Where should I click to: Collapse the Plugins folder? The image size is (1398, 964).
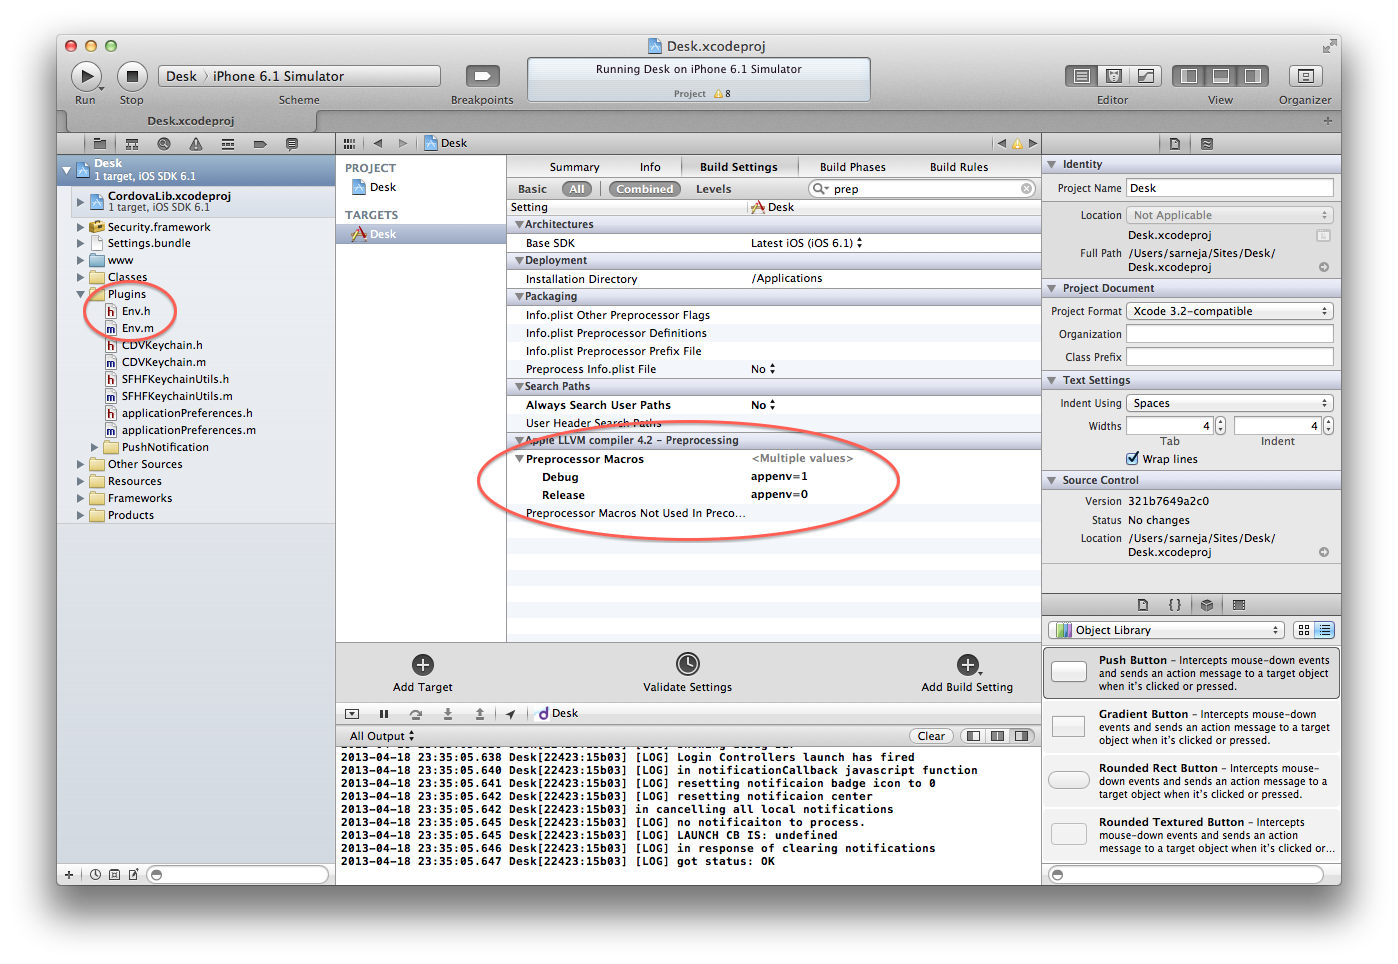coord(80,294)
